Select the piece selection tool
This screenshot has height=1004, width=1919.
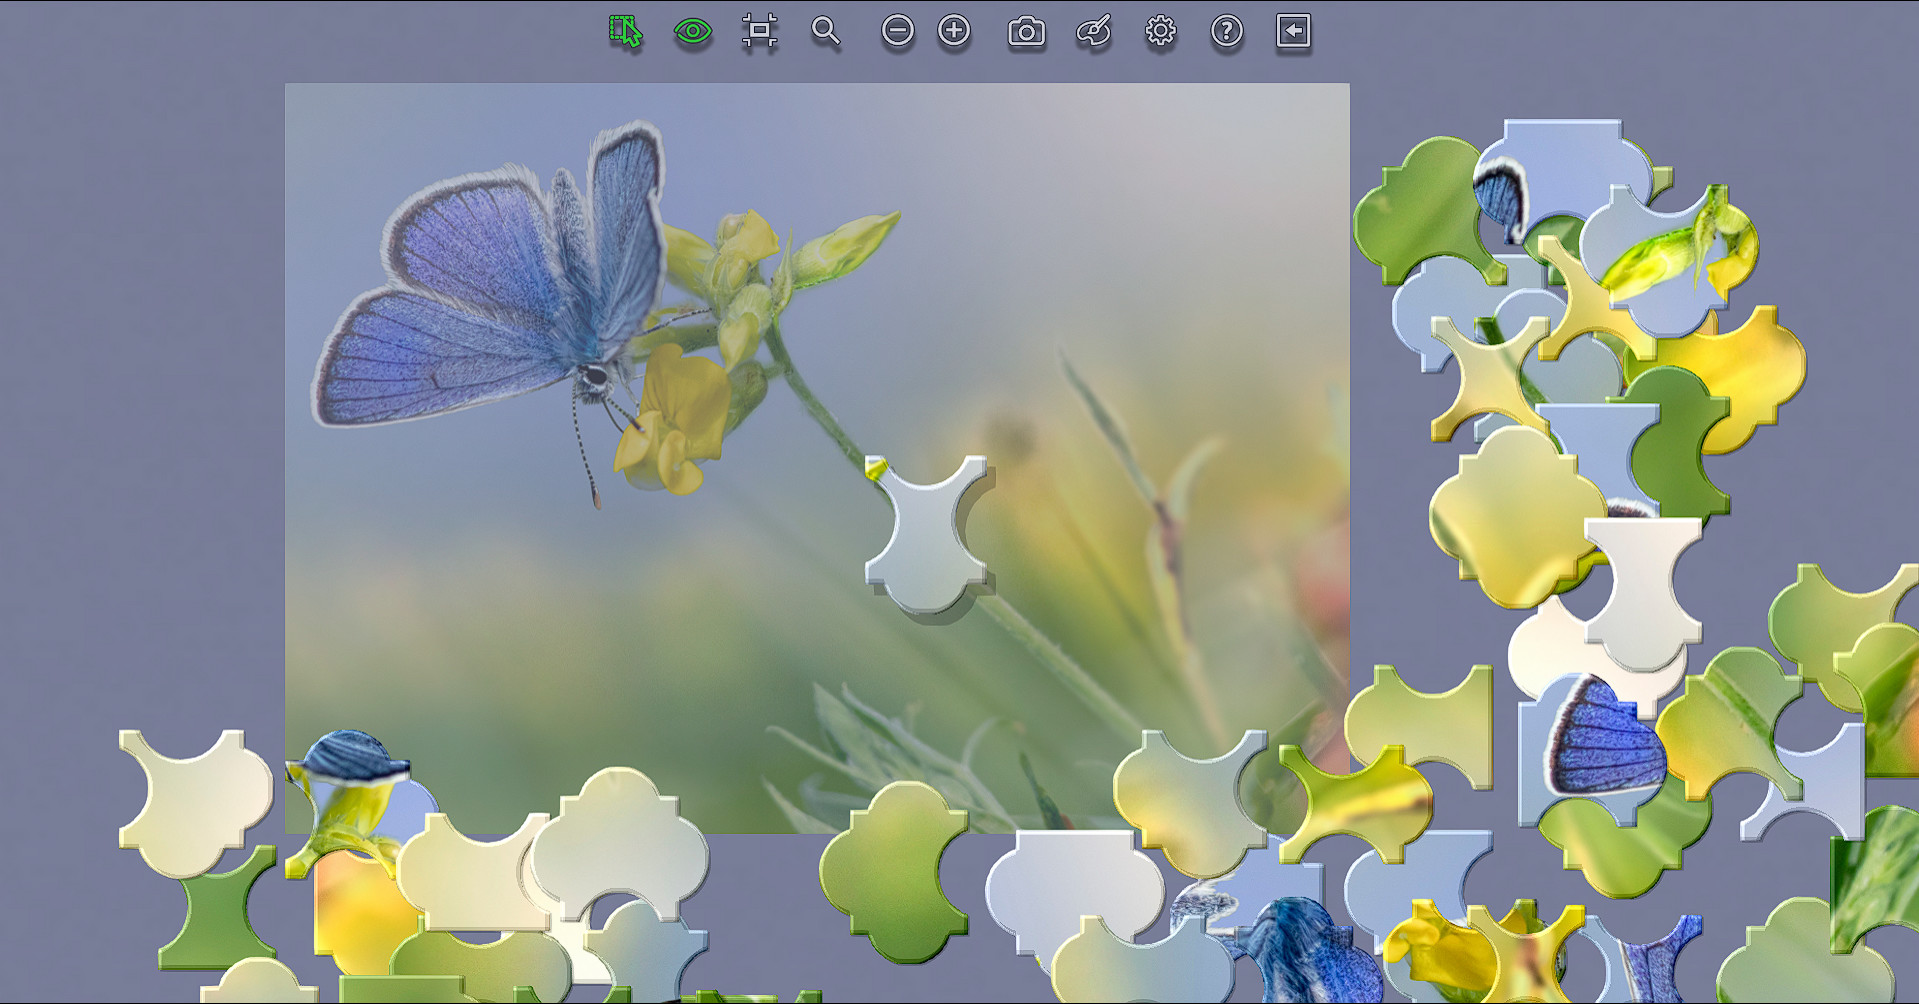pos(625,31)
